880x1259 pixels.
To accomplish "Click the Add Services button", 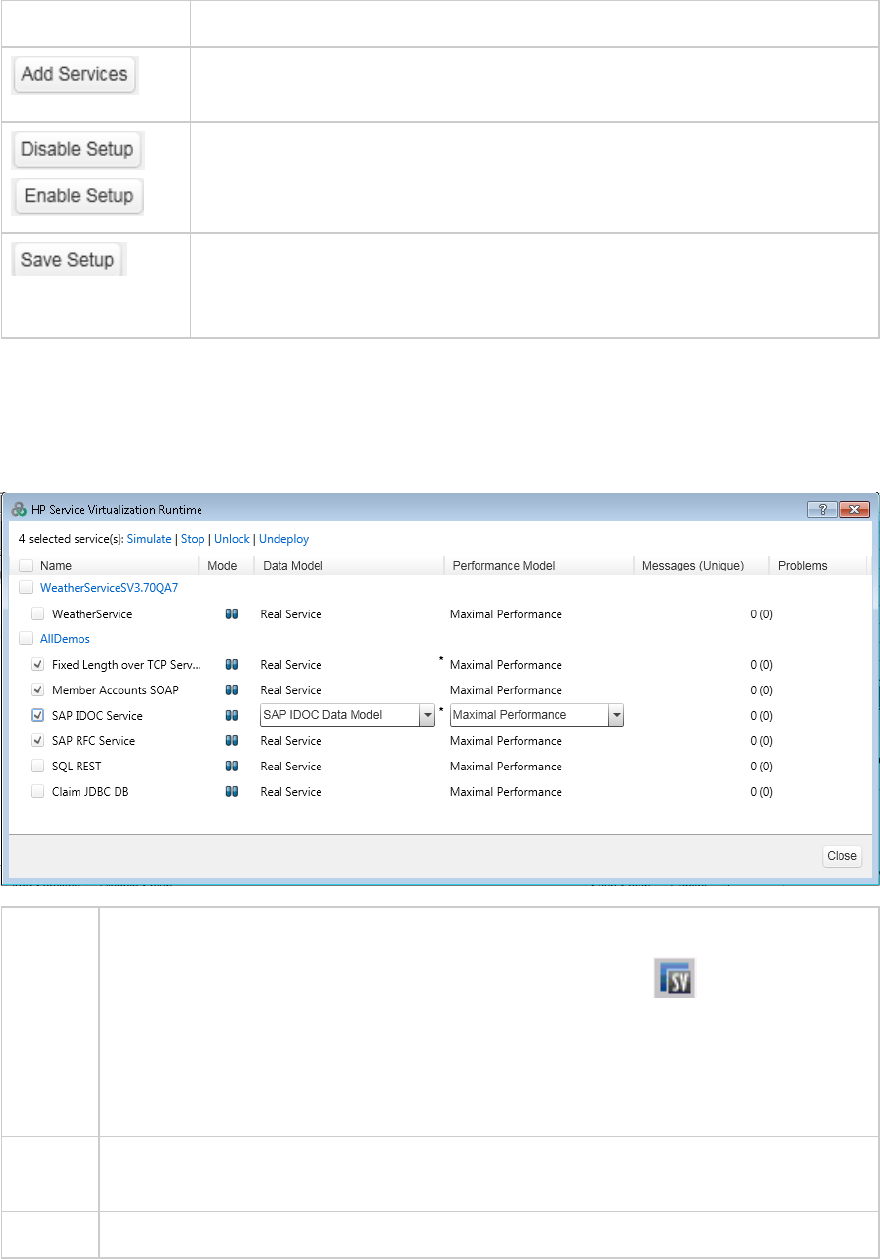I will 75,74.
